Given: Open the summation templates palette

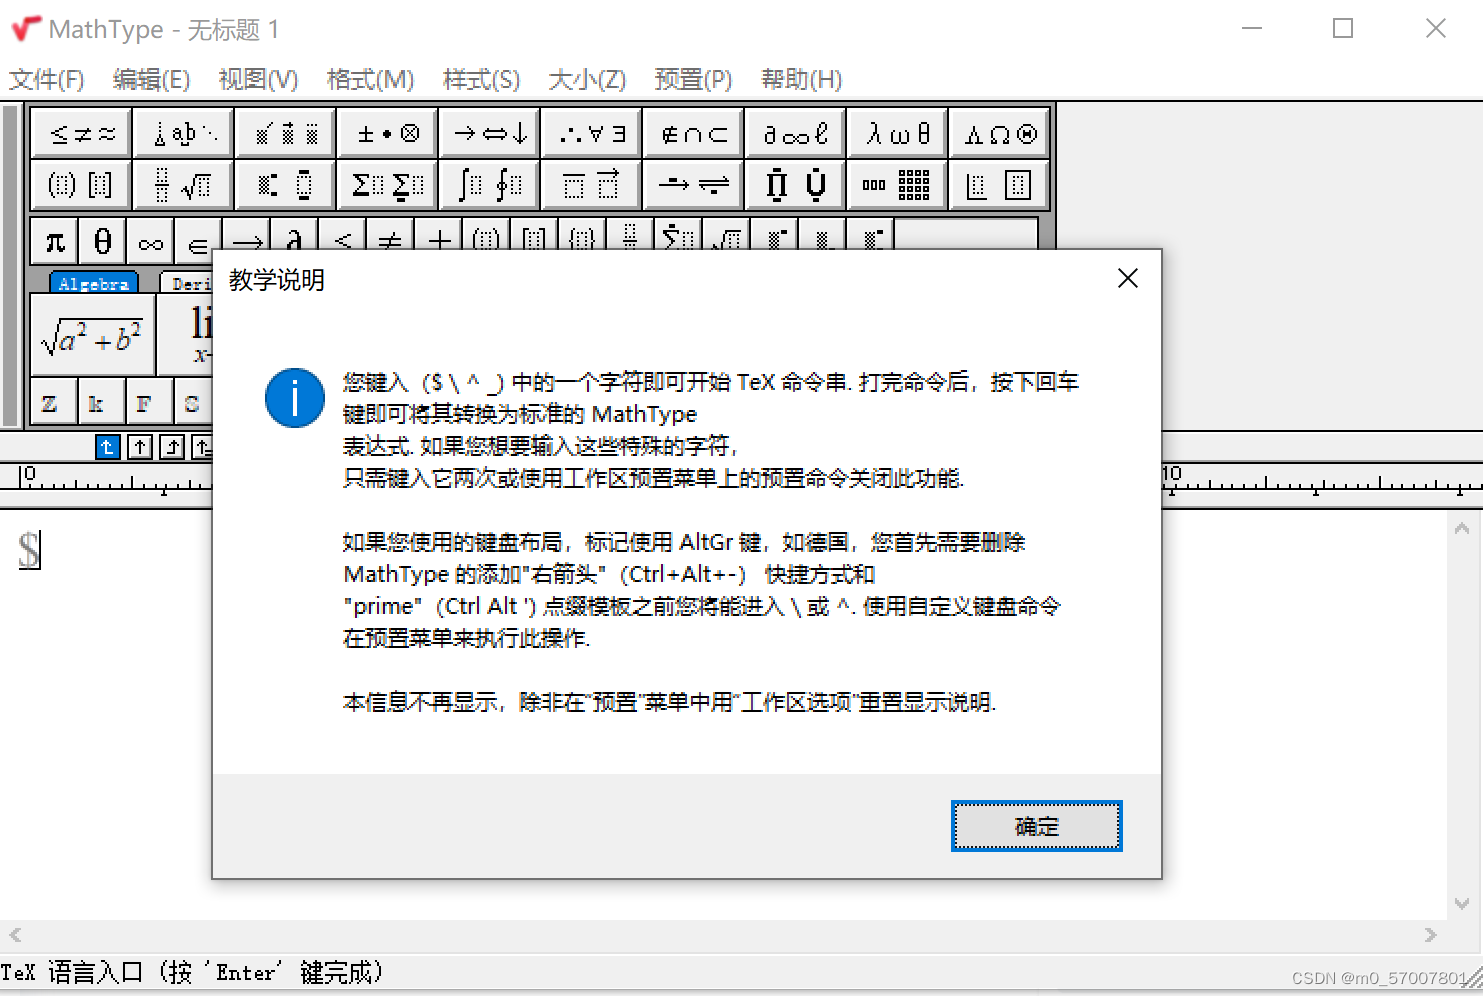Looking at the screenshot, I should click(389, 184).
